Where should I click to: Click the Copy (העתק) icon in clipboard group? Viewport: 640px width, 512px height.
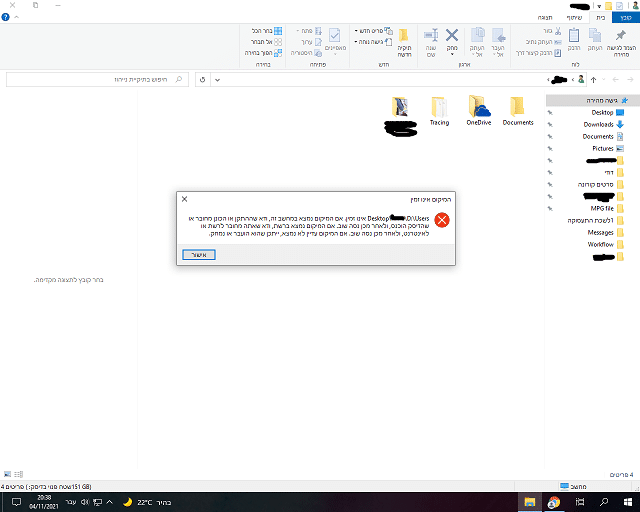pyautogui.click(x=595, y=36)
